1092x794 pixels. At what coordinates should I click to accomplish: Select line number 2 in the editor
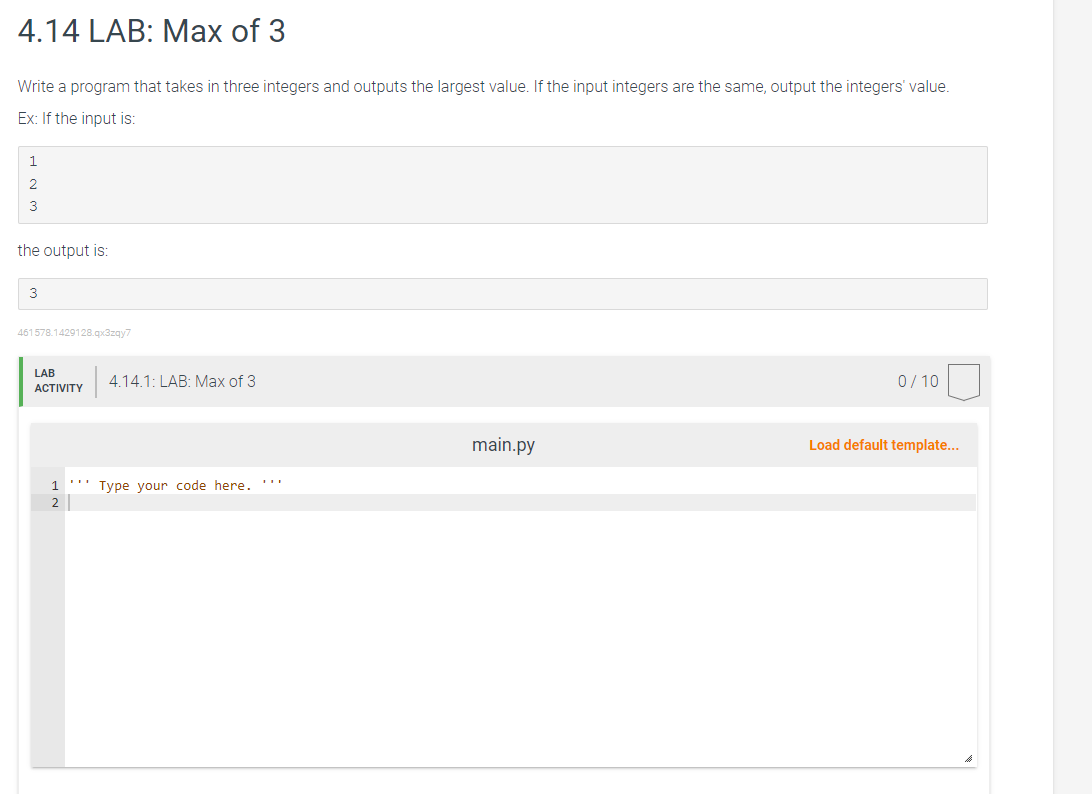(x=54, y=503)
